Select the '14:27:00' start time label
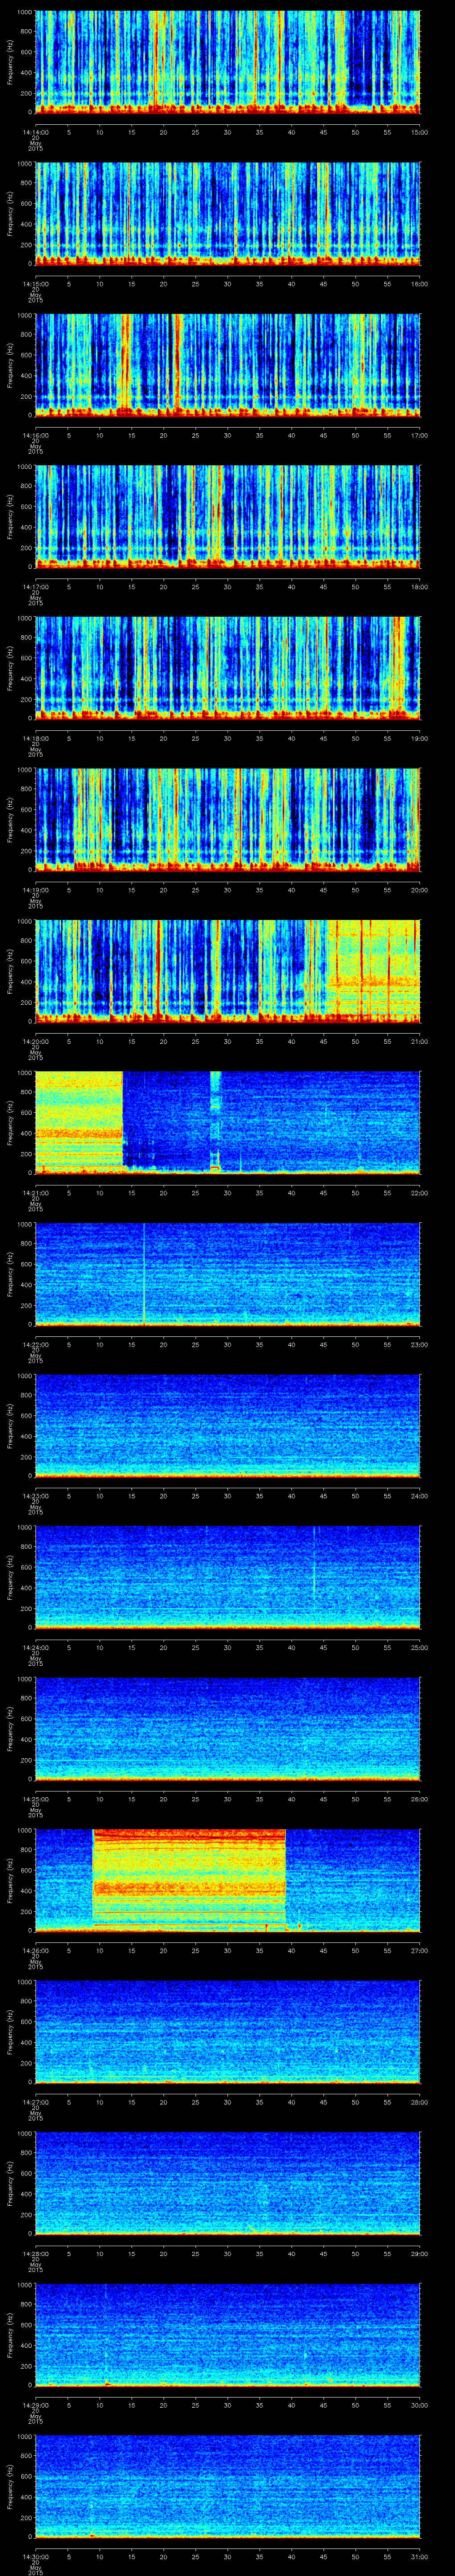The width and height of the screenshot is (455, 2576). pyautogui.click(x=36, y=2101)
